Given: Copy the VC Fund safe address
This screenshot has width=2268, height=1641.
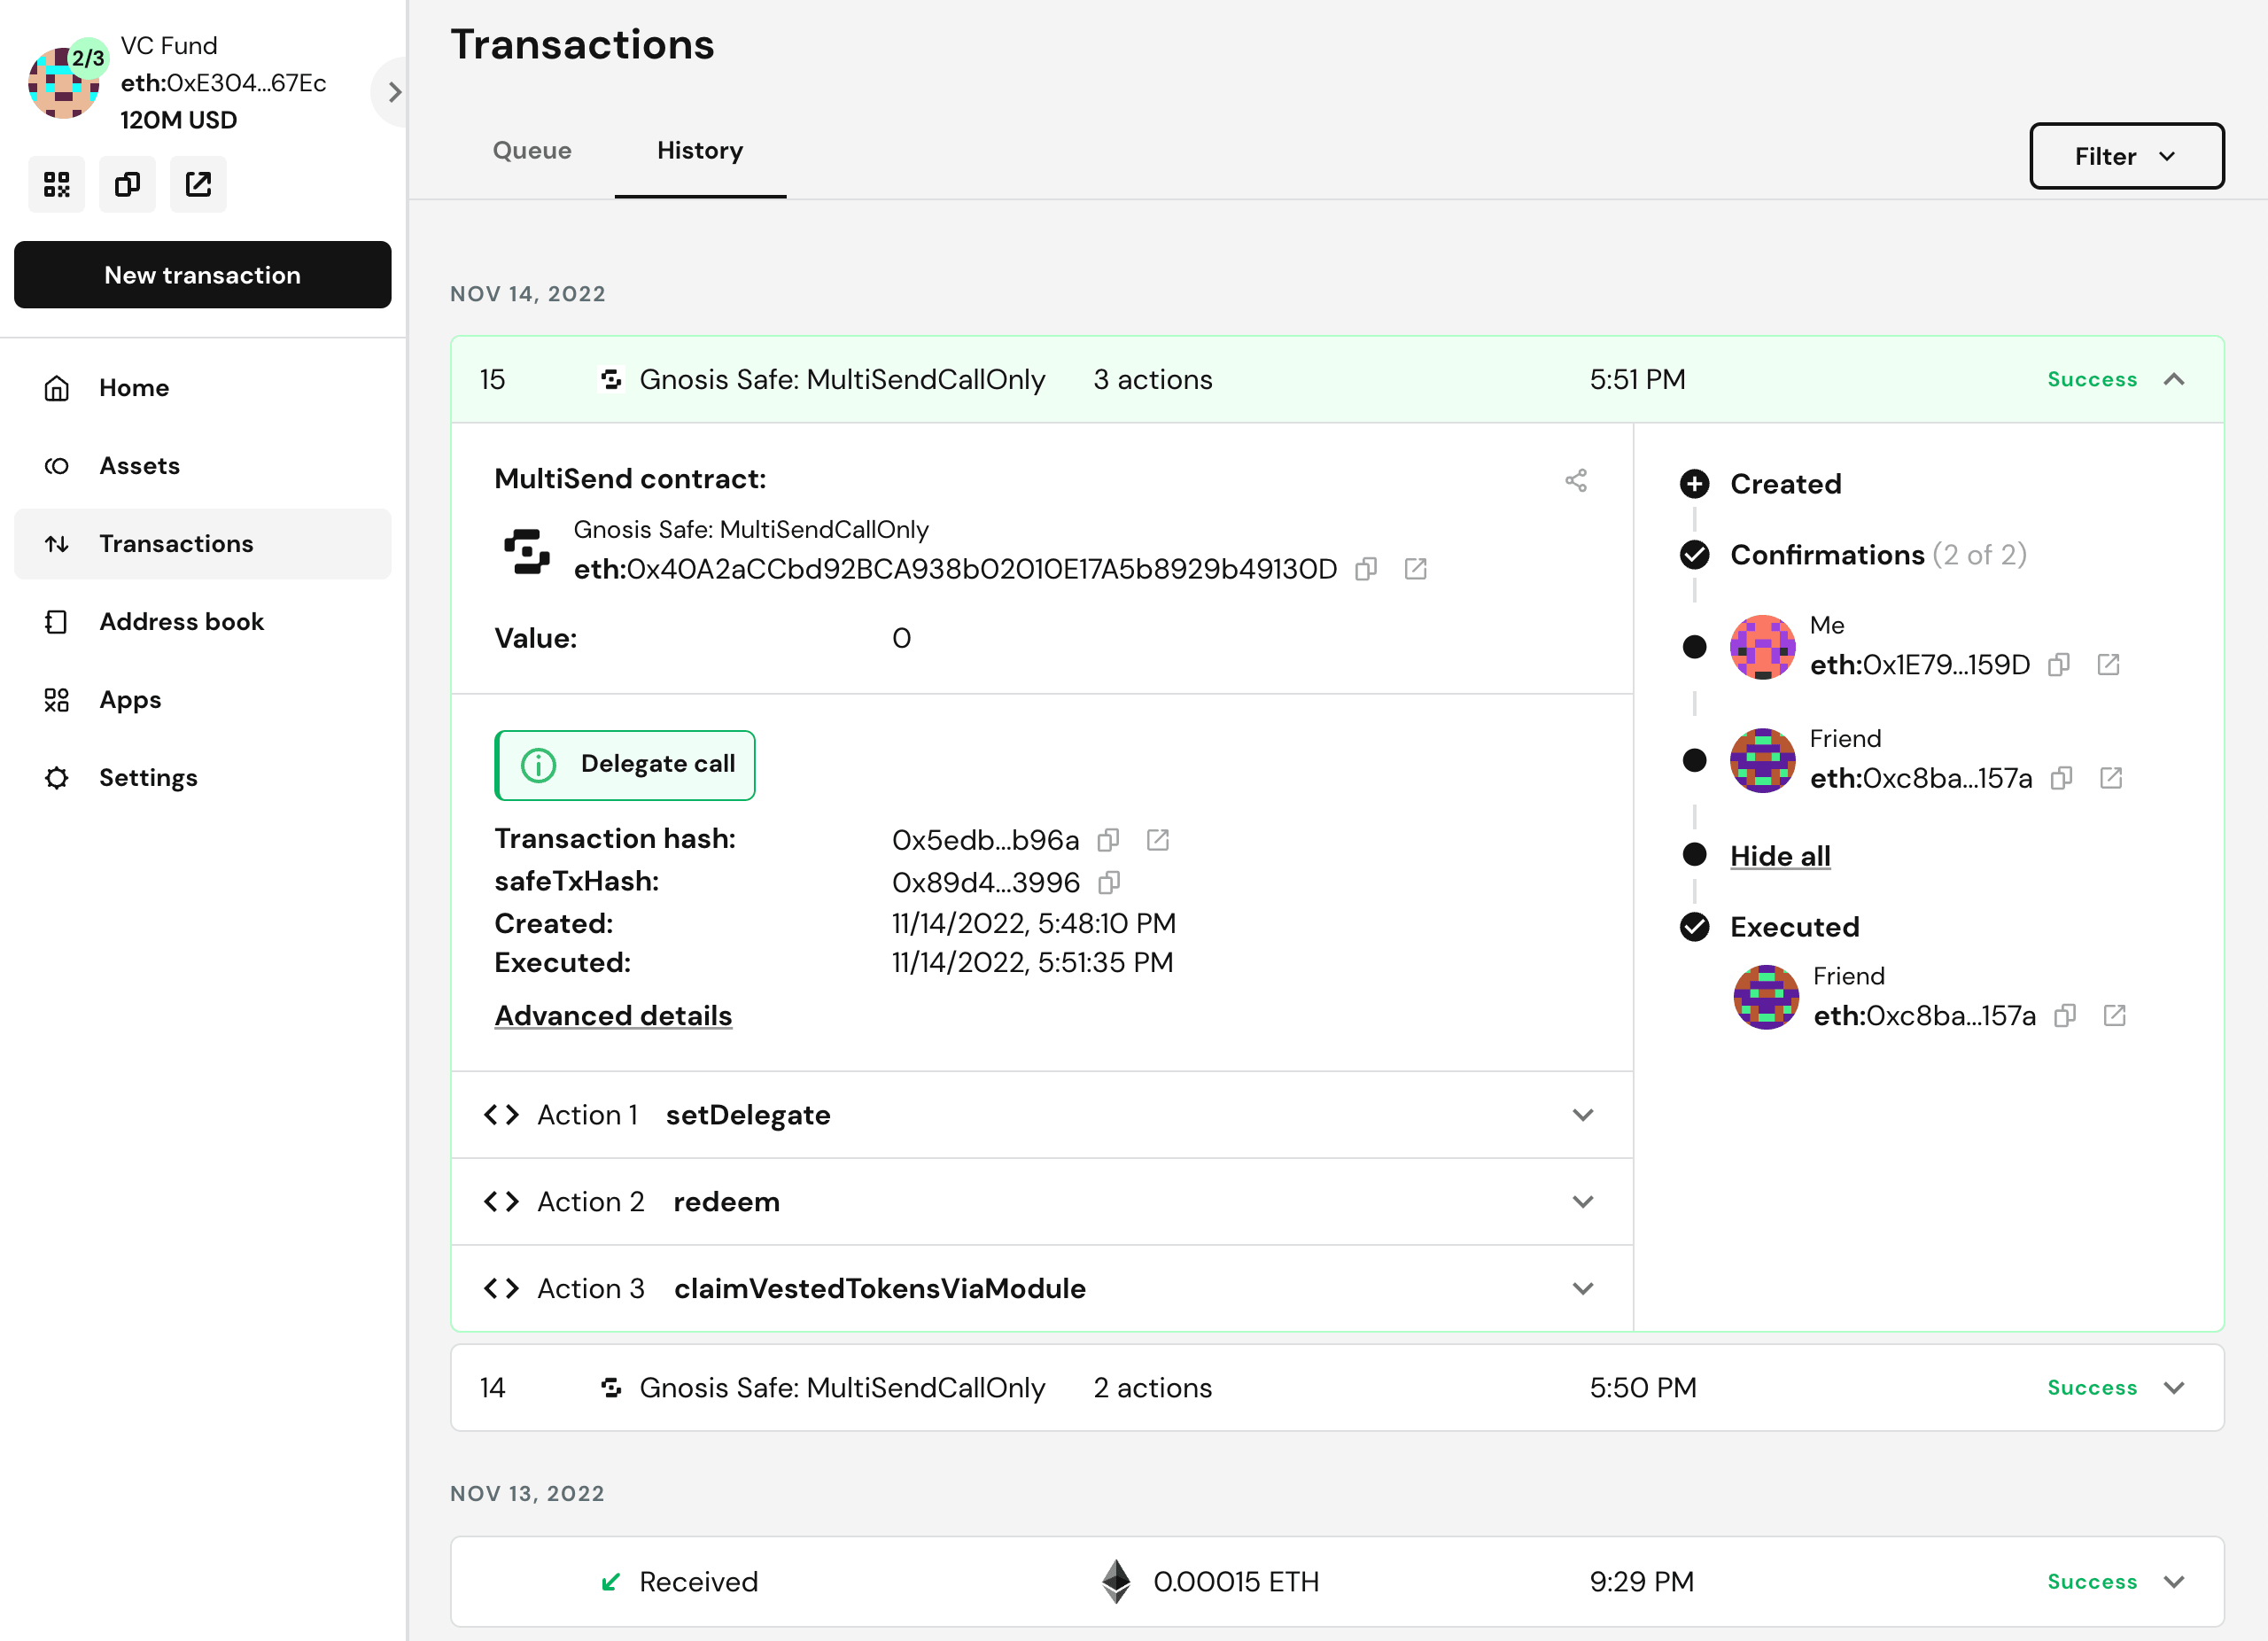Looking at the screenshot, I should tap(127, 184).
